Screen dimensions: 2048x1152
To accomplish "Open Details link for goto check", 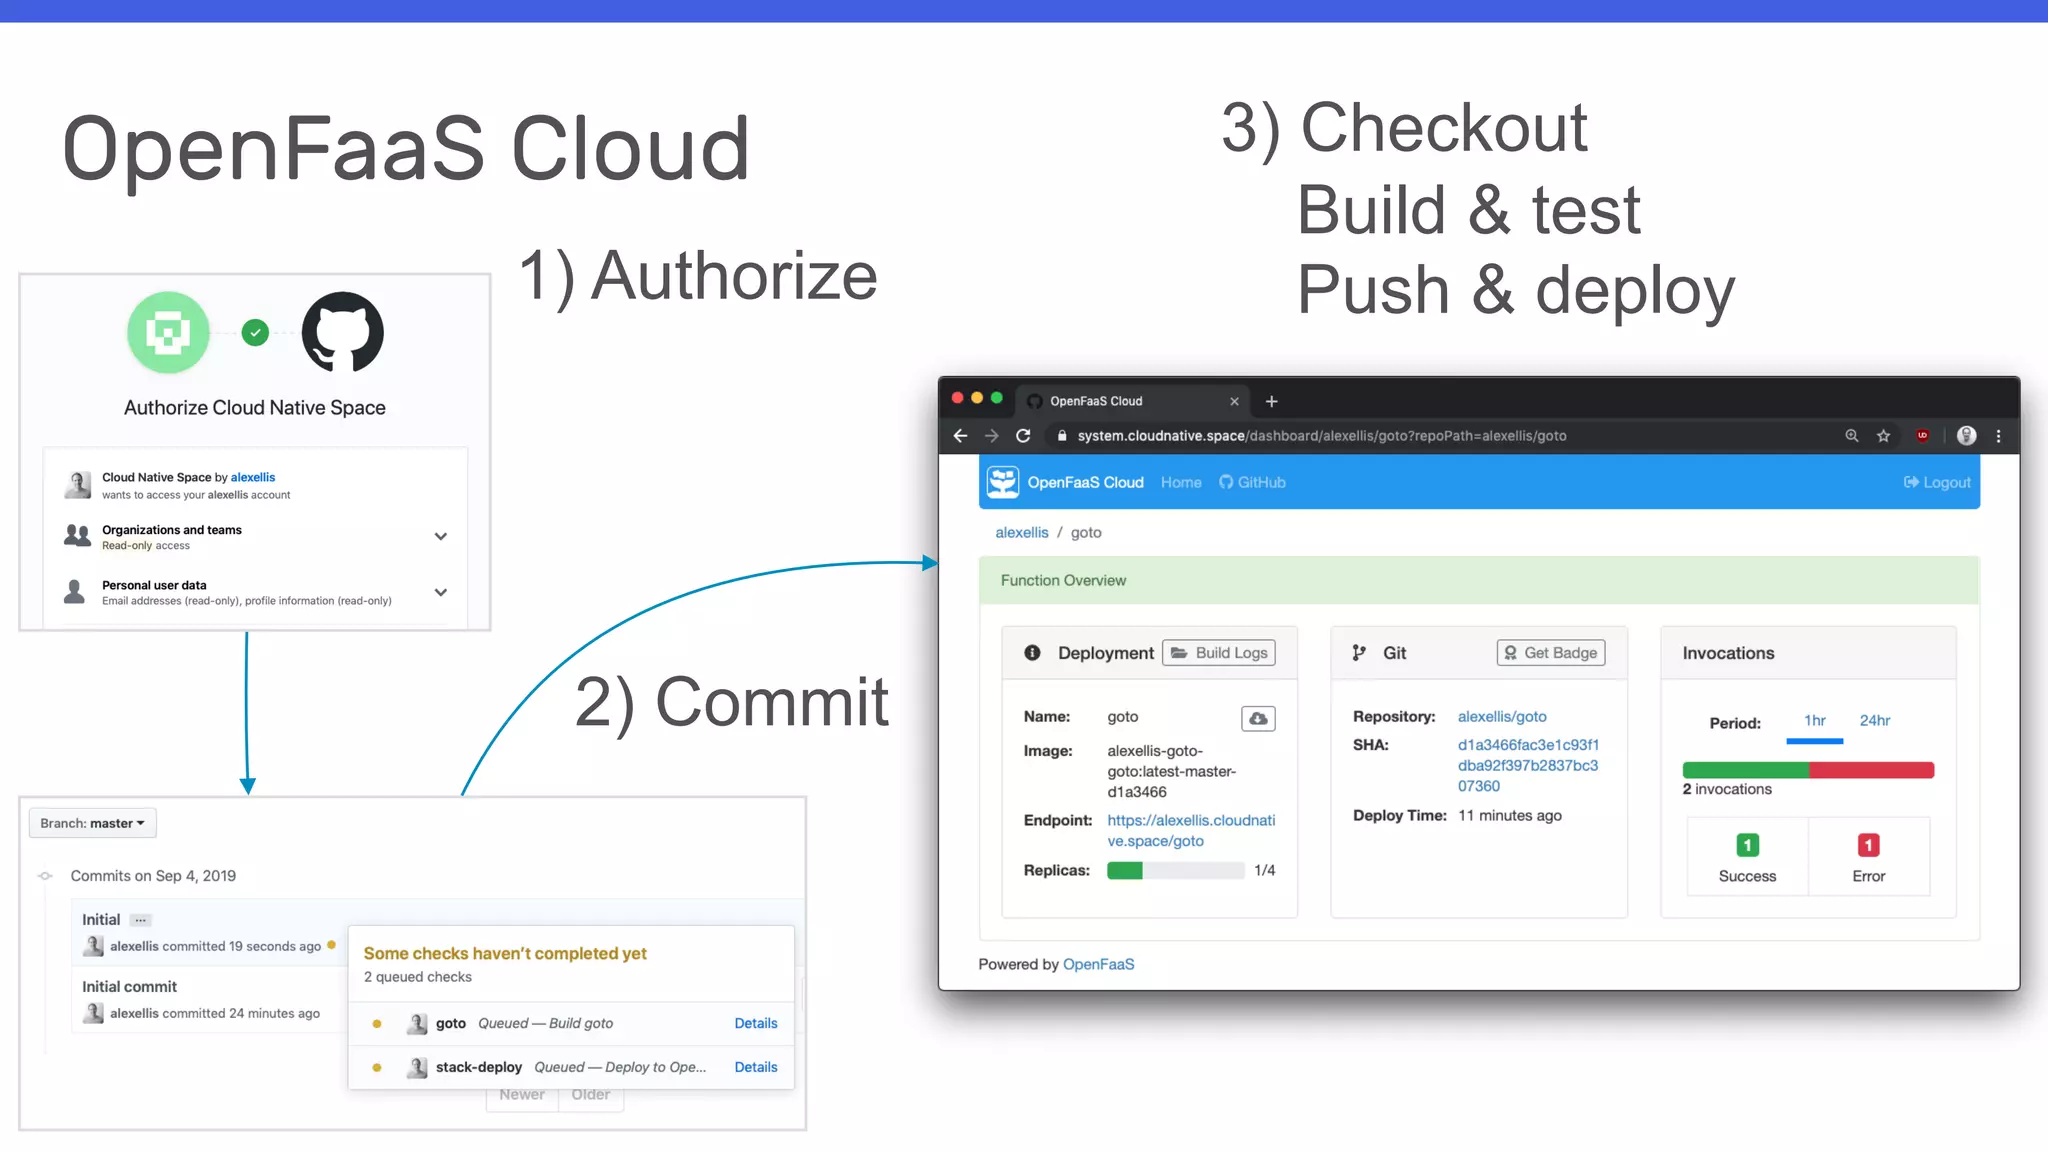I will pyautogui.click(x=756, y=1023).
